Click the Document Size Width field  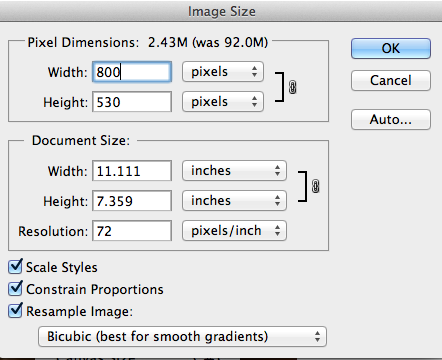[x=132, y=171]
